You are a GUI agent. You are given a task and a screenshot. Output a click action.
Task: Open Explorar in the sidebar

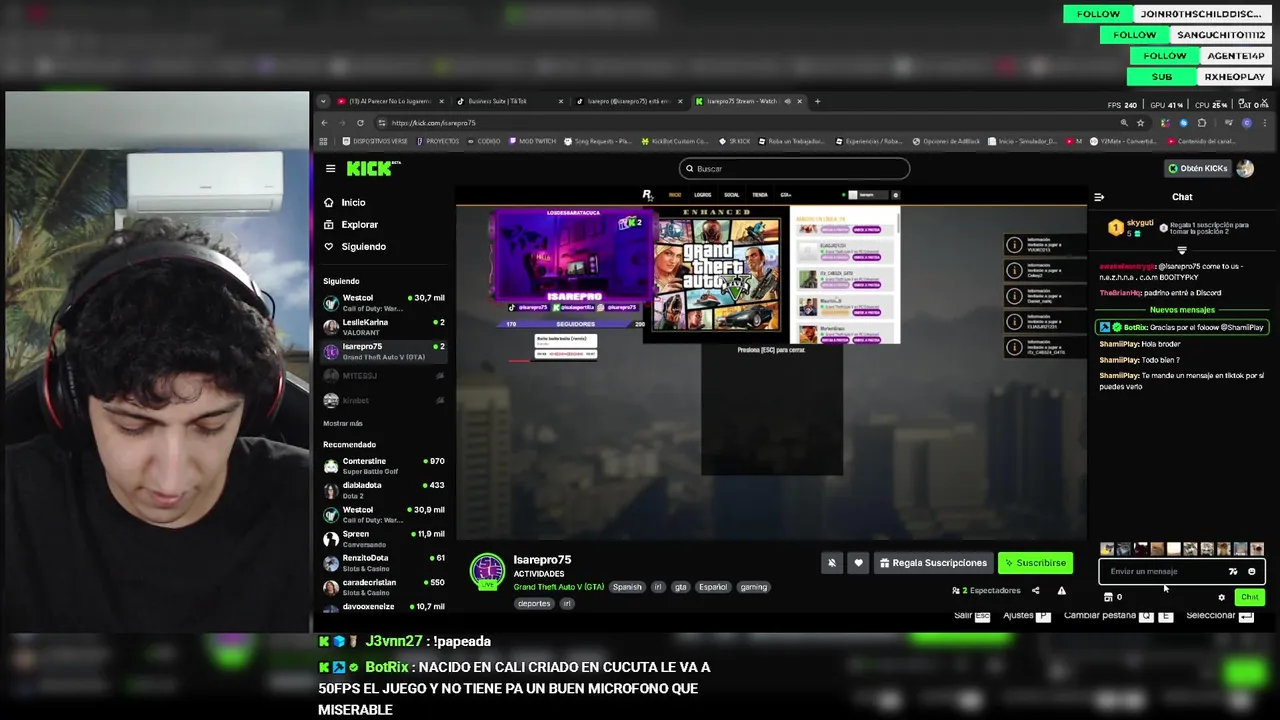(350, 224)
